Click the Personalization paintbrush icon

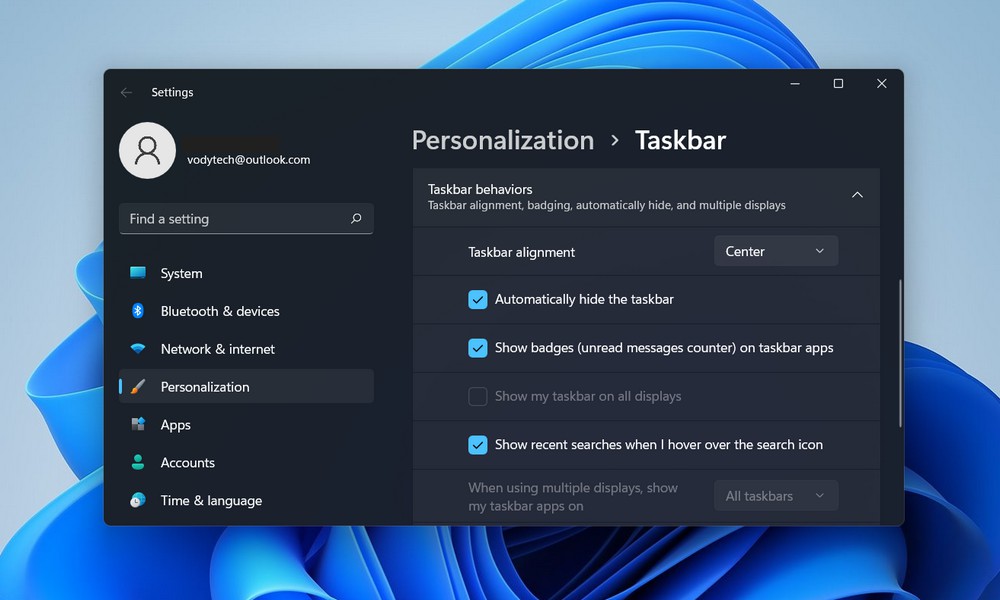coord(138,386)
